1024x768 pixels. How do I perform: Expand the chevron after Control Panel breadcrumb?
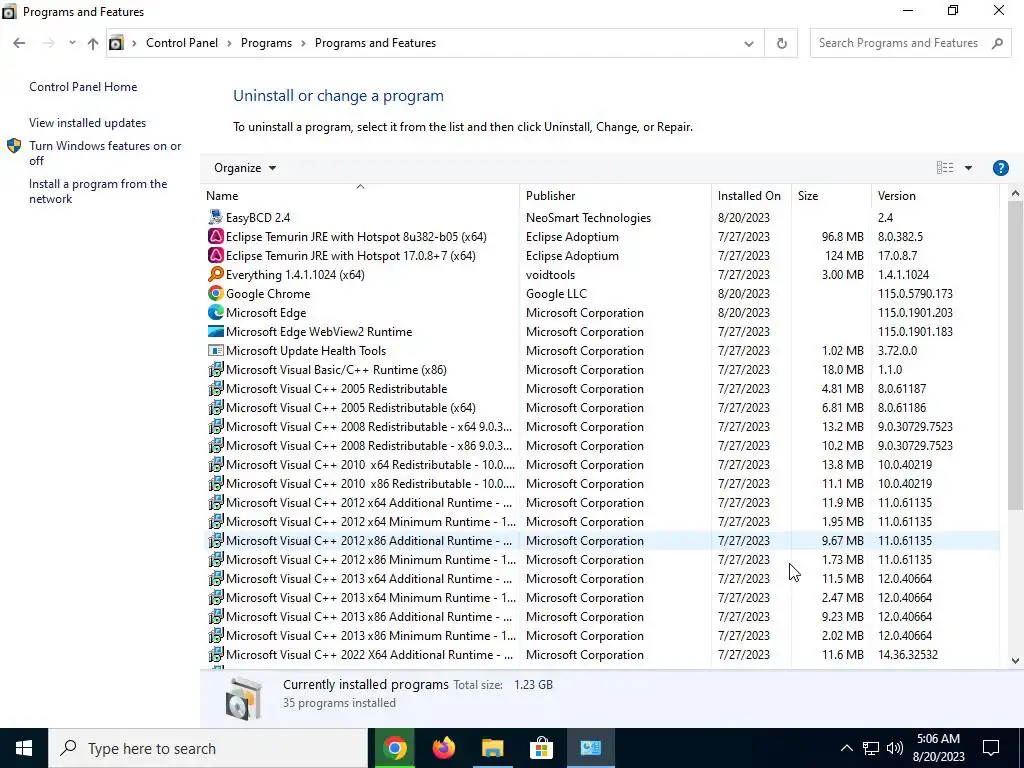[x=229, y=43]
